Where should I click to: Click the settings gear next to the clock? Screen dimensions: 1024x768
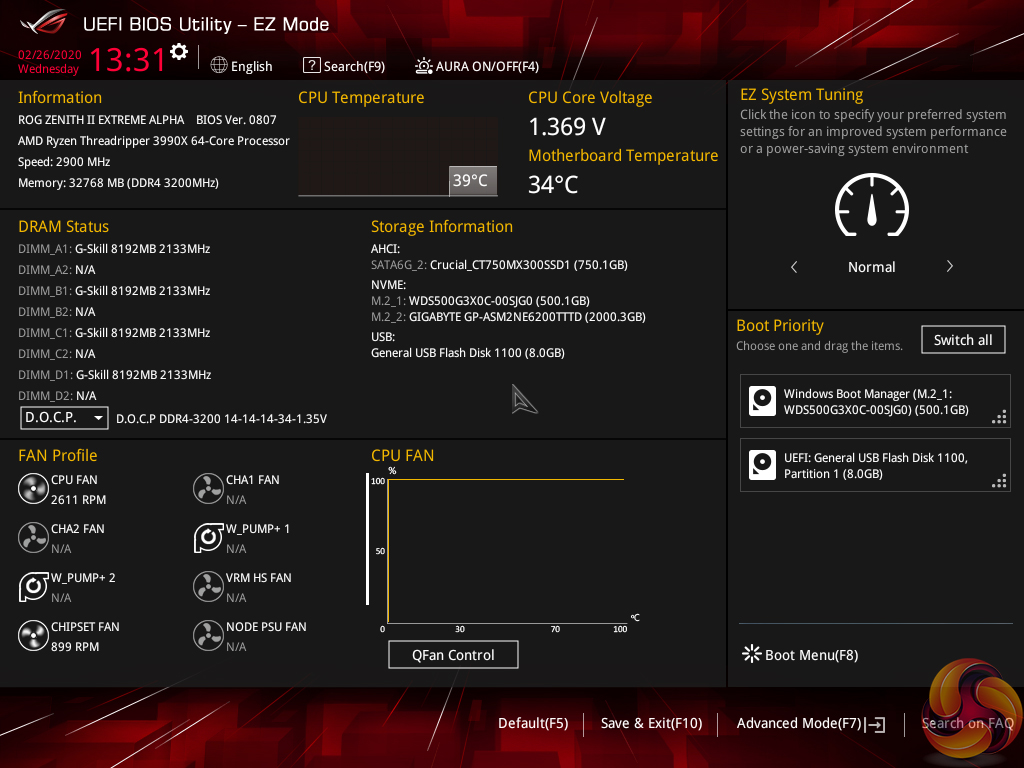[x=179, y=52]
